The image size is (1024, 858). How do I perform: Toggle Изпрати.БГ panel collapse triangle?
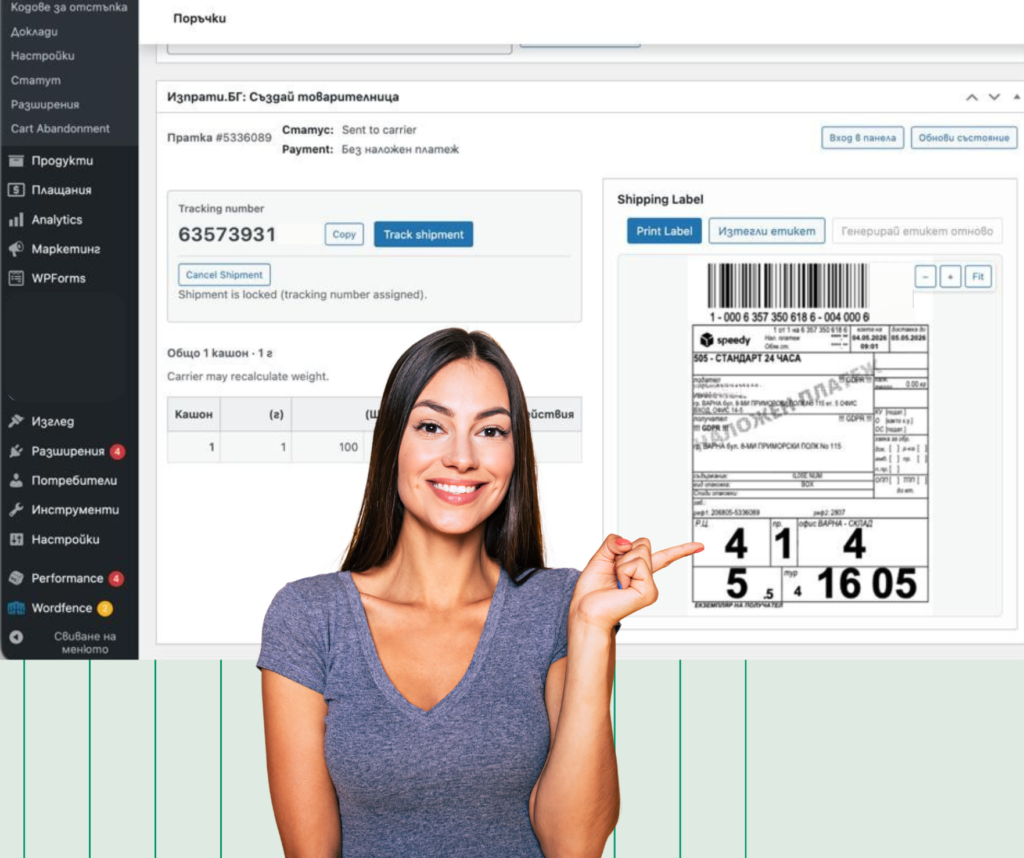click(1017, 97)
